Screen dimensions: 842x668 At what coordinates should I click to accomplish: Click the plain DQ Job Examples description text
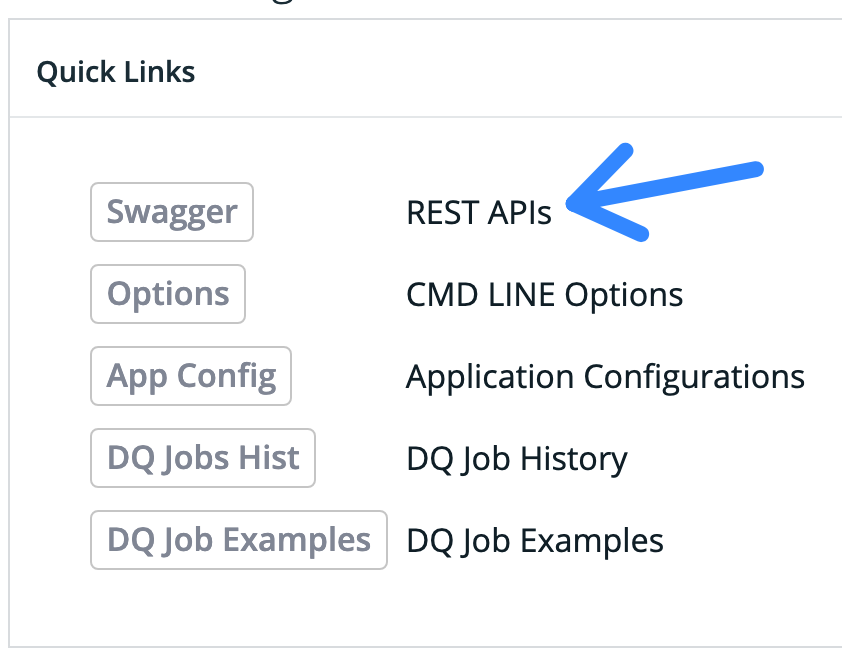(x=534, y=541)
